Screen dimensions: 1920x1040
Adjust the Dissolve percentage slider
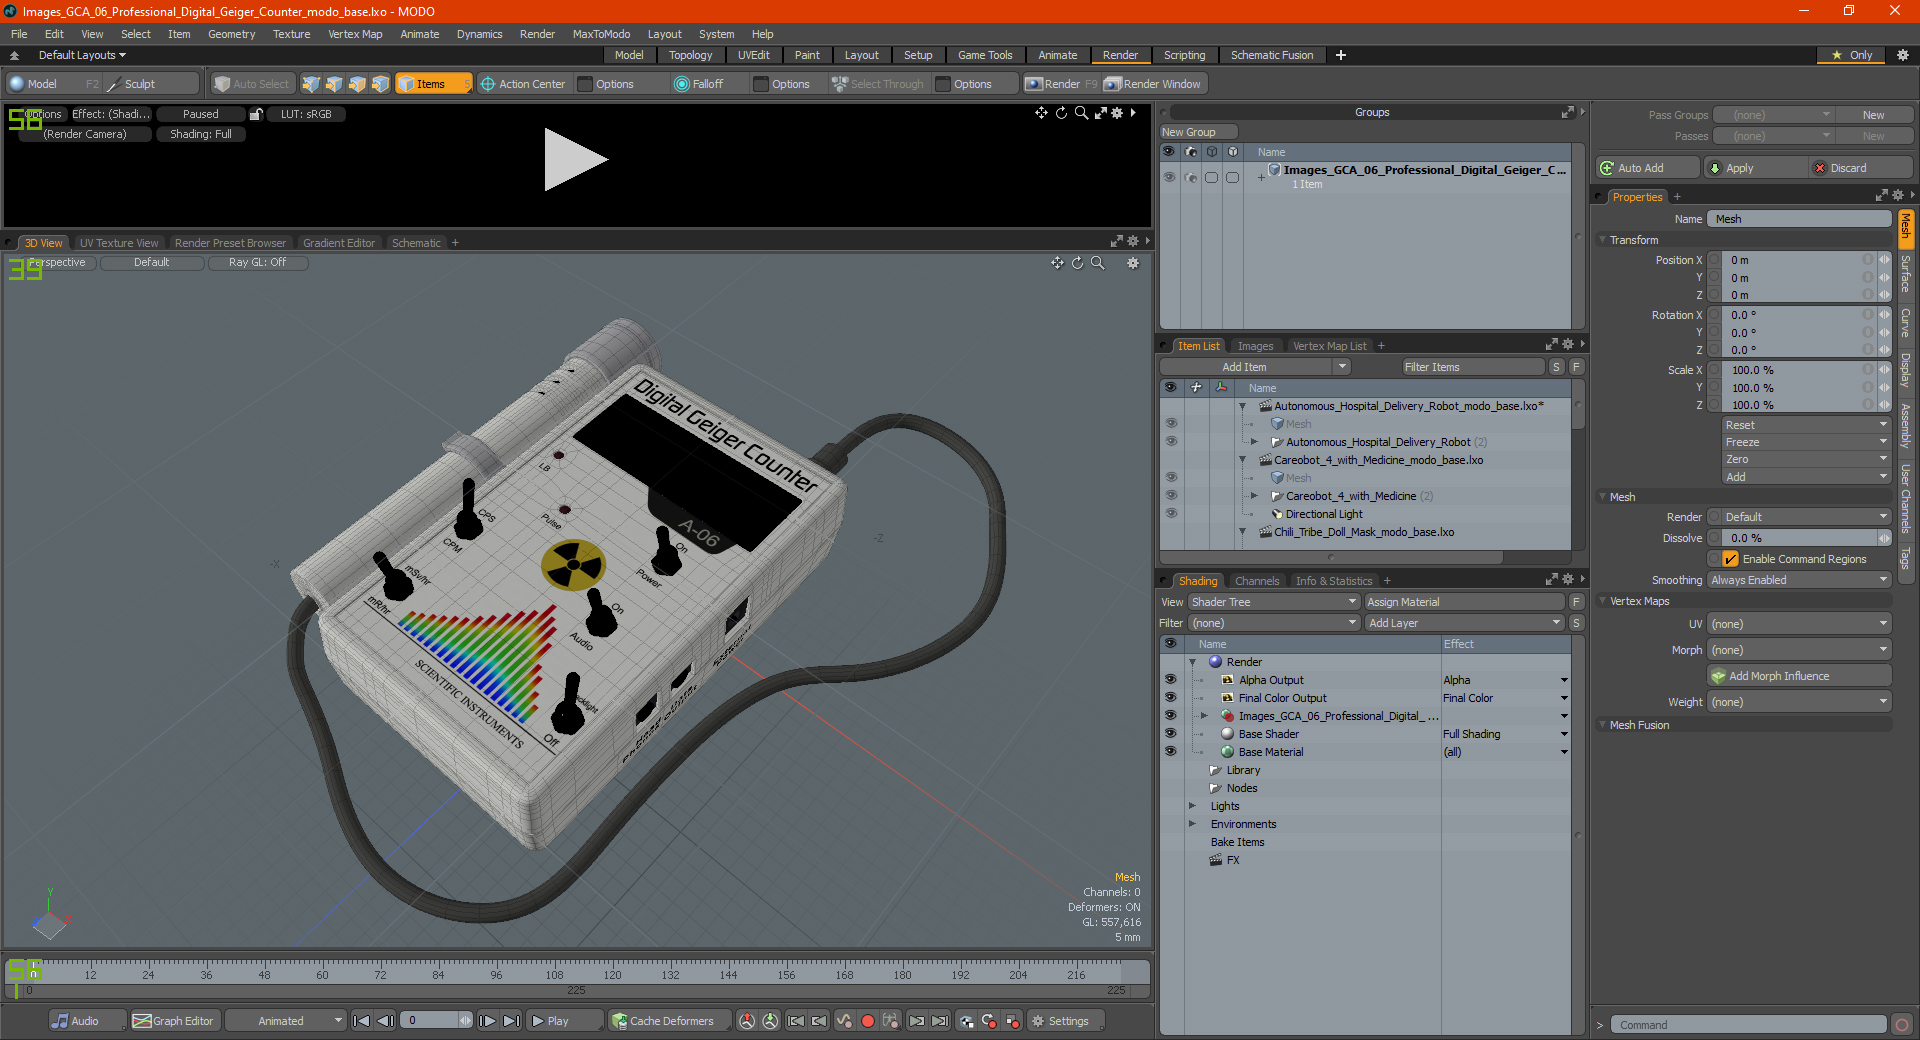pos(1800,538)
